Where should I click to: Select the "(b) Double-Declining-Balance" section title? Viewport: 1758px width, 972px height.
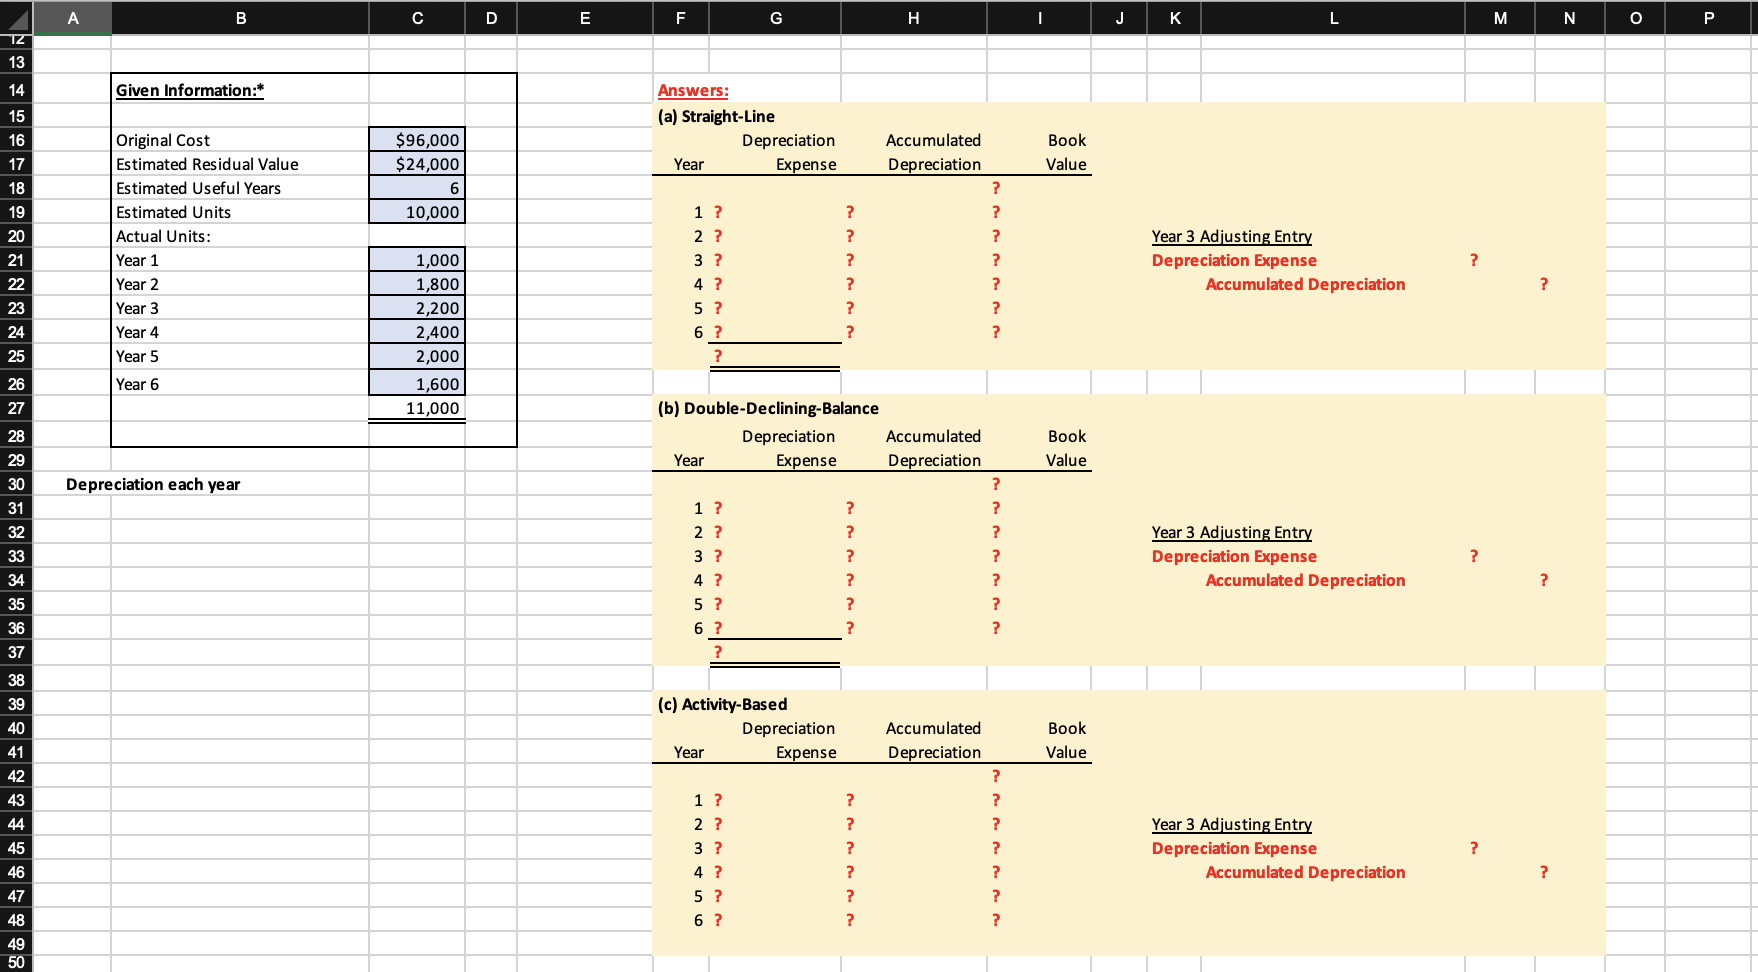[x=768, y=408]
